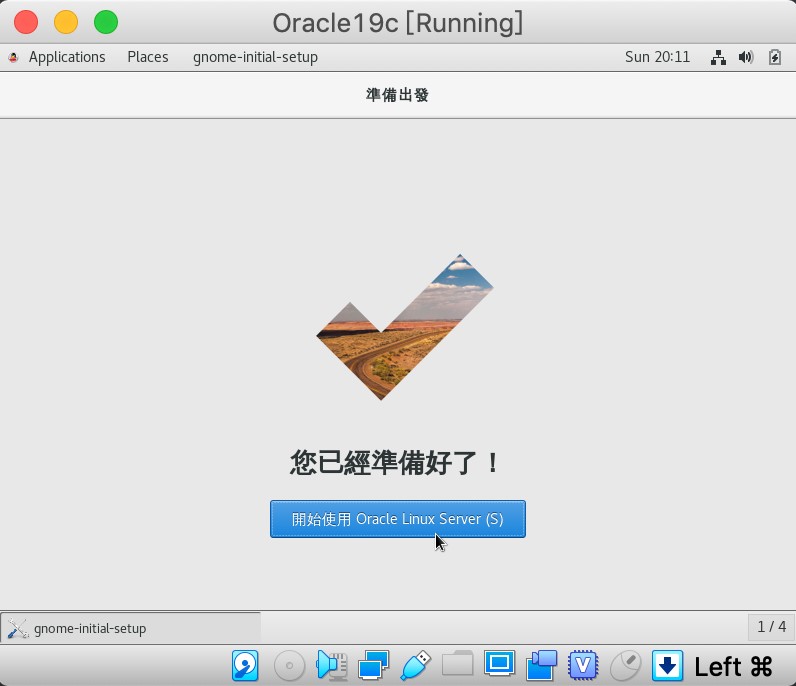This screenshot has width=796, height=686.
Task: Click the VirtualBox optical disc icon
Action: click(x=289, y=665)
